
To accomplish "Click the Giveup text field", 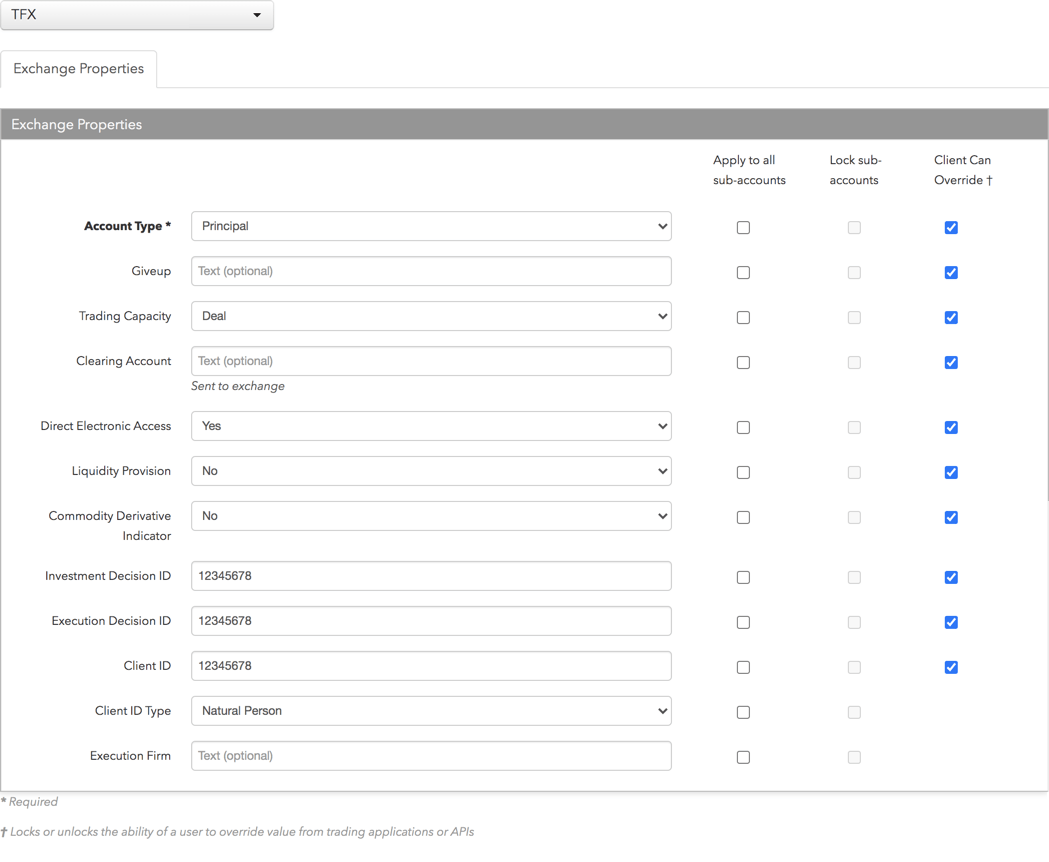I will (431, 271).
